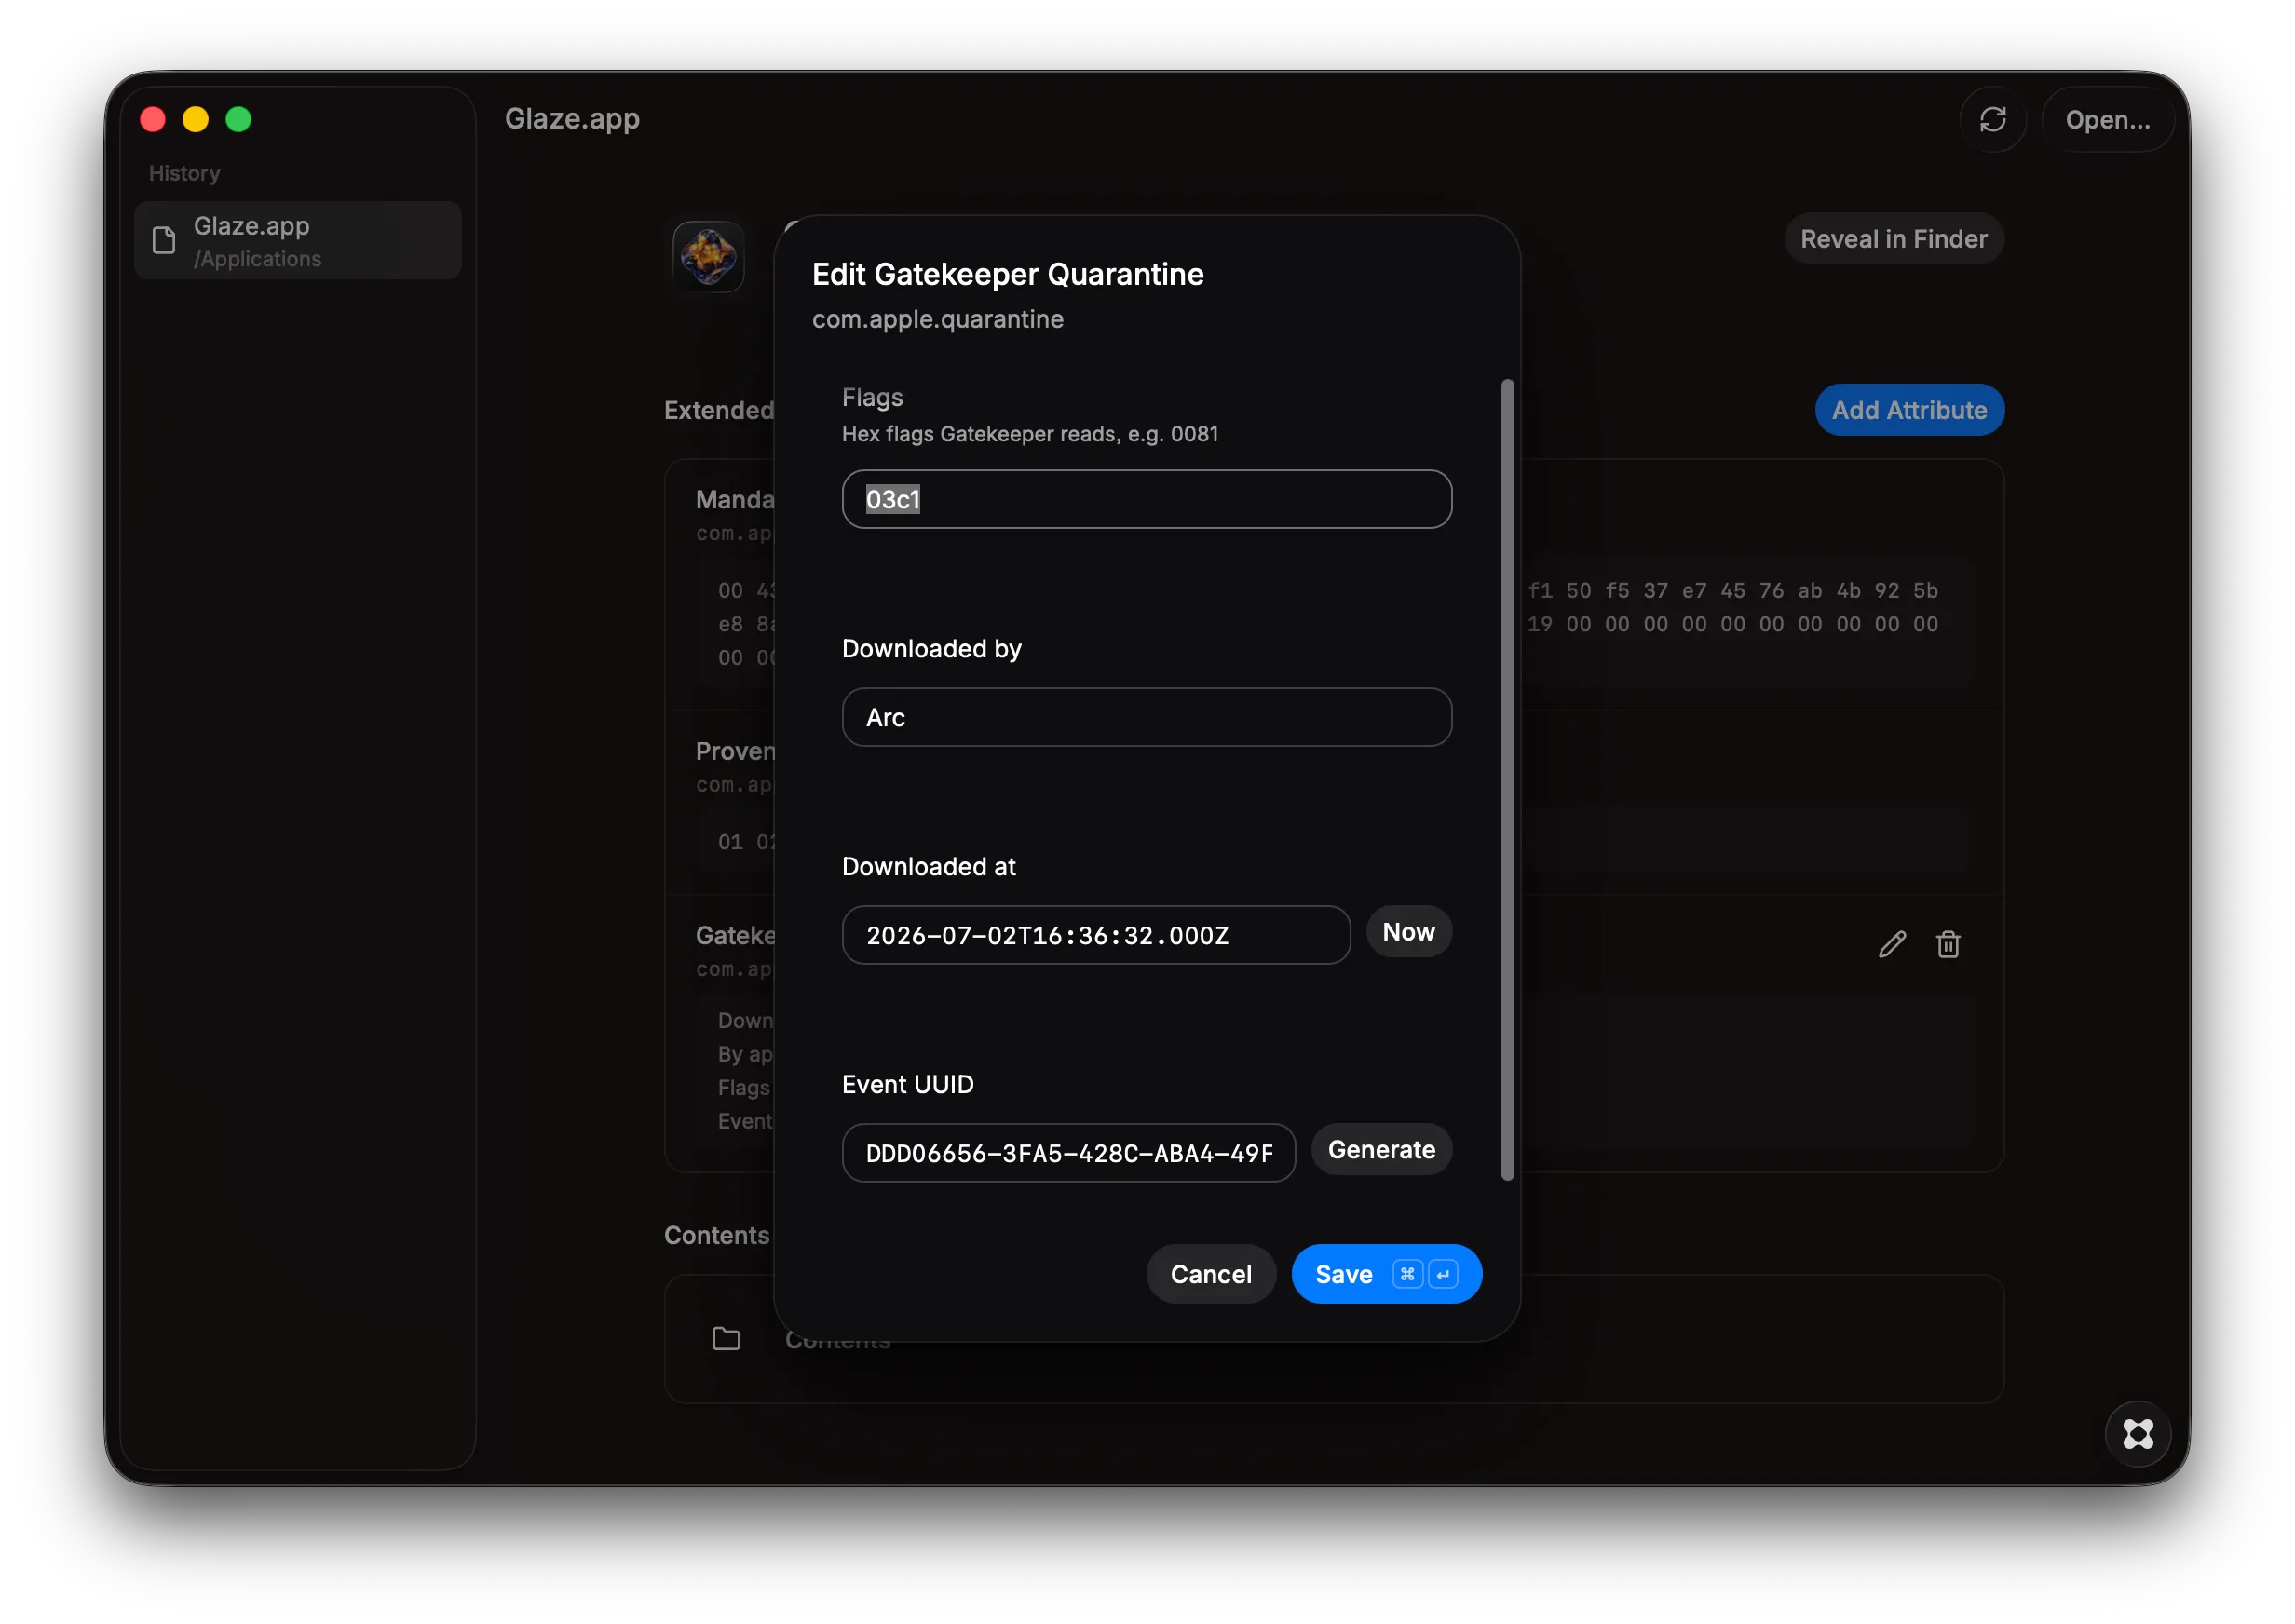The image size is (2295, 1624).
Task: Cancel the quarantine edit dialog
Action: [1210, 1274]
